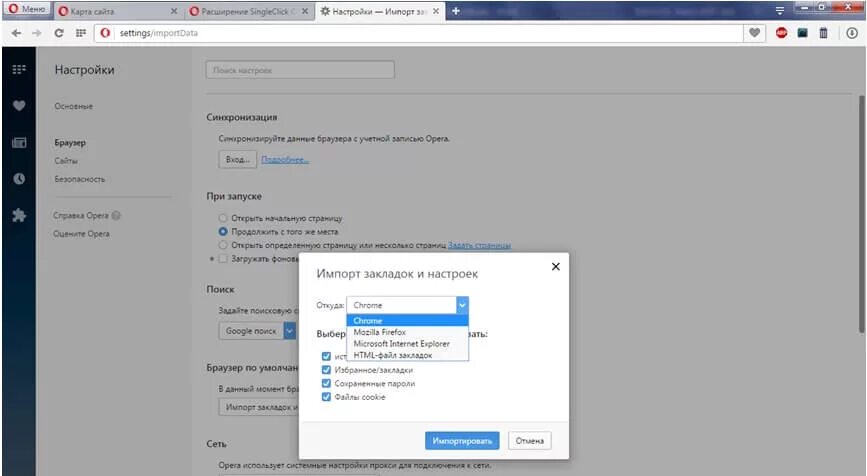
Task: Go back with the back arrow
Action: [17, 33]
